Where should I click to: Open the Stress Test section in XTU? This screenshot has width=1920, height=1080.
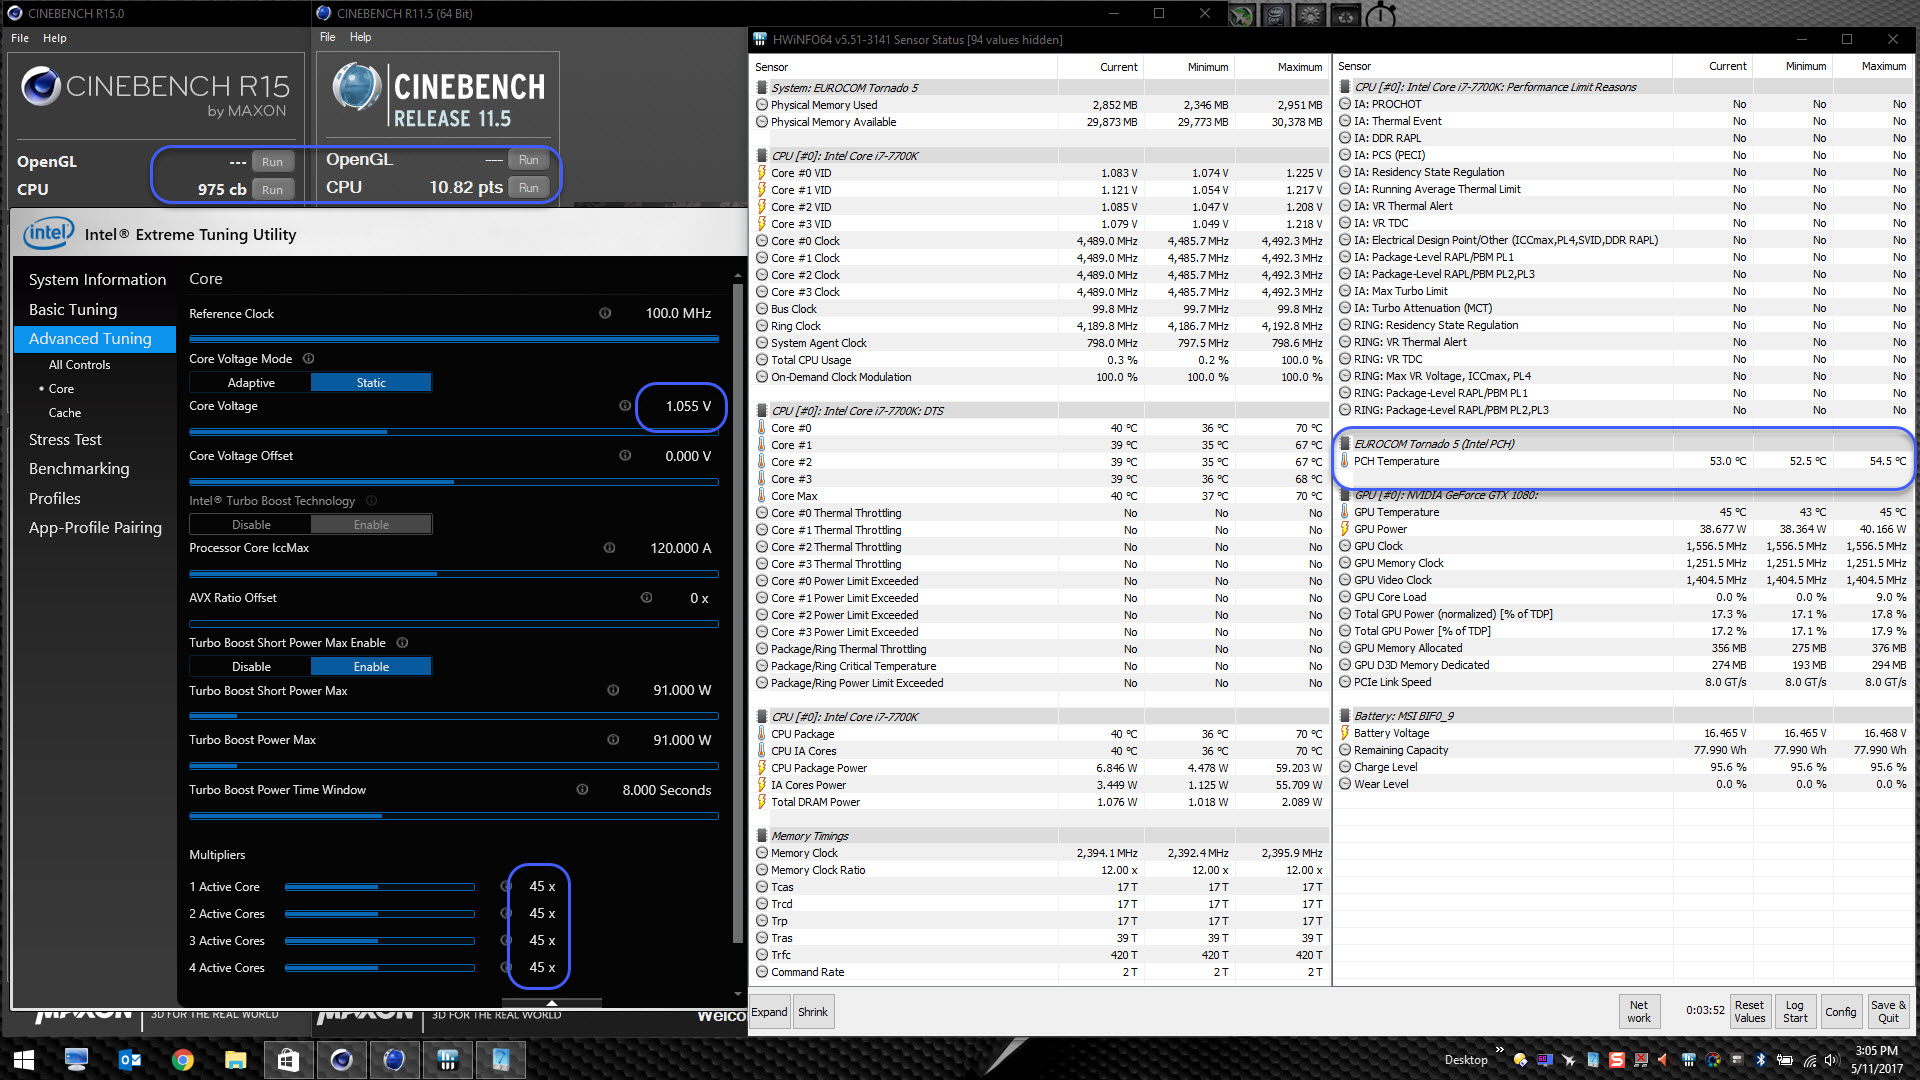coord(65,440)
